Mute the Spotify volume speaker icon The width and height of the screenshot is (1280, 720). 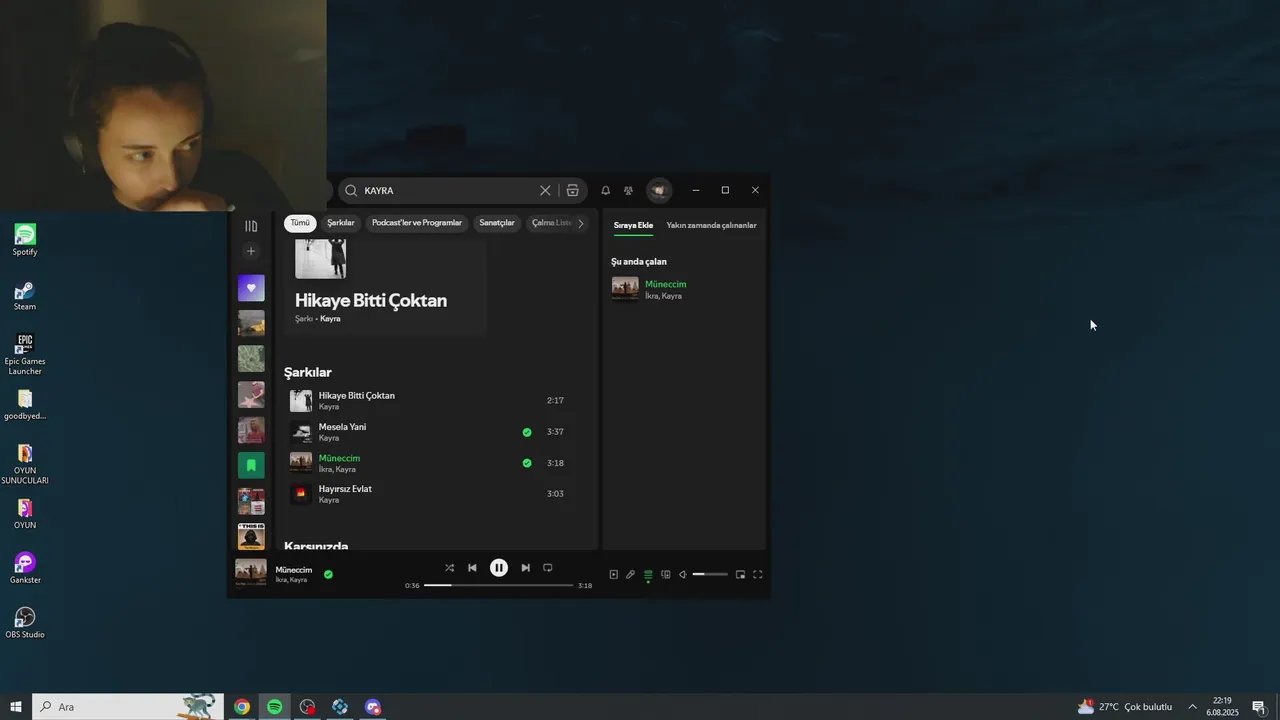(x=683, y=574)
